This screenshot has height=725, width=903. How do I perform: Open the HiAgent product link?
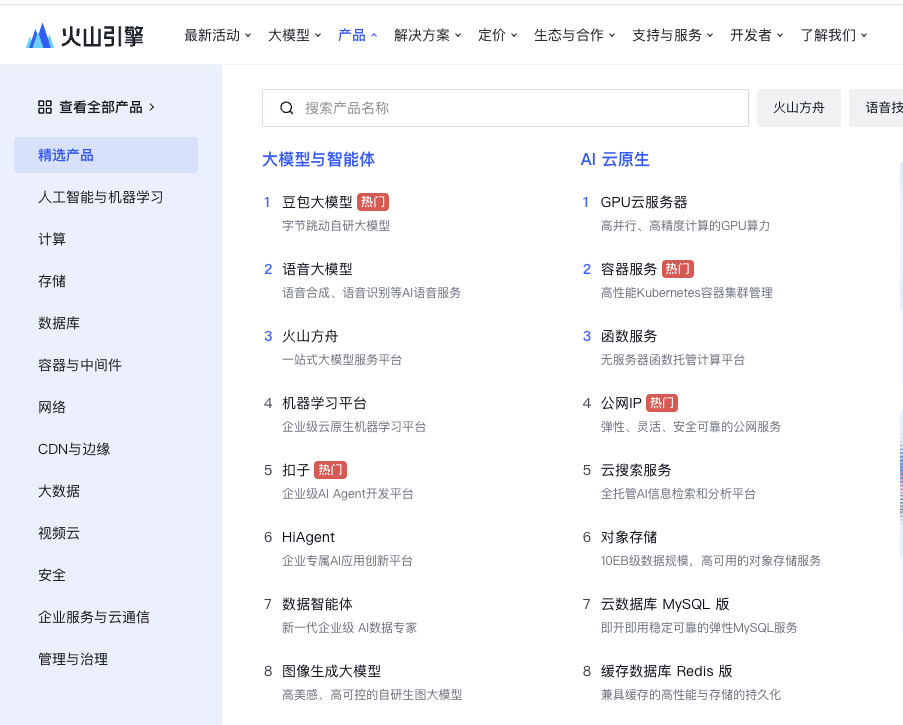point(308,537)
